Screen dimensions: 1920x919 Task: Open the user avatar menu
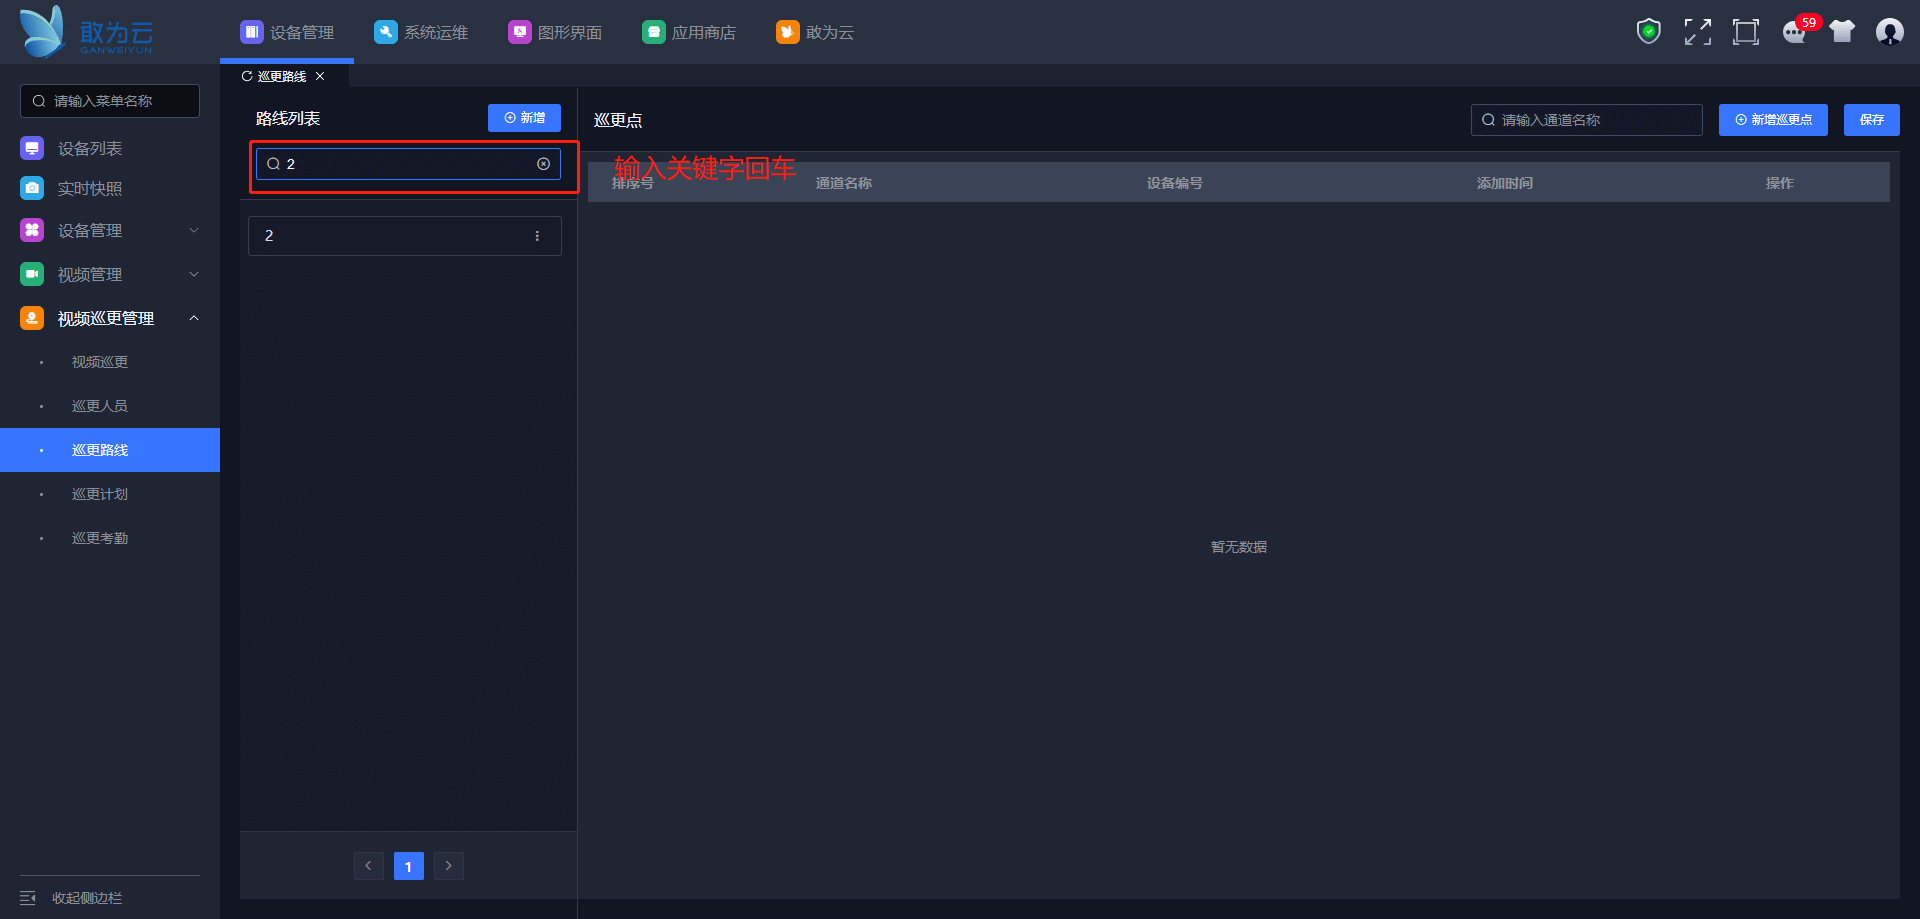[1890, 32]
